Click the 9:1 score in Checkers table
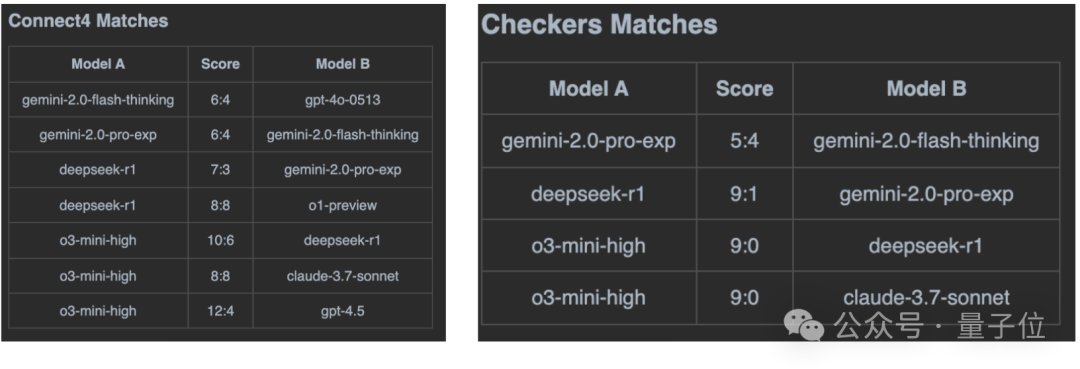Image resolution: width=1080 pixels, height=369 pixels. 745,194
